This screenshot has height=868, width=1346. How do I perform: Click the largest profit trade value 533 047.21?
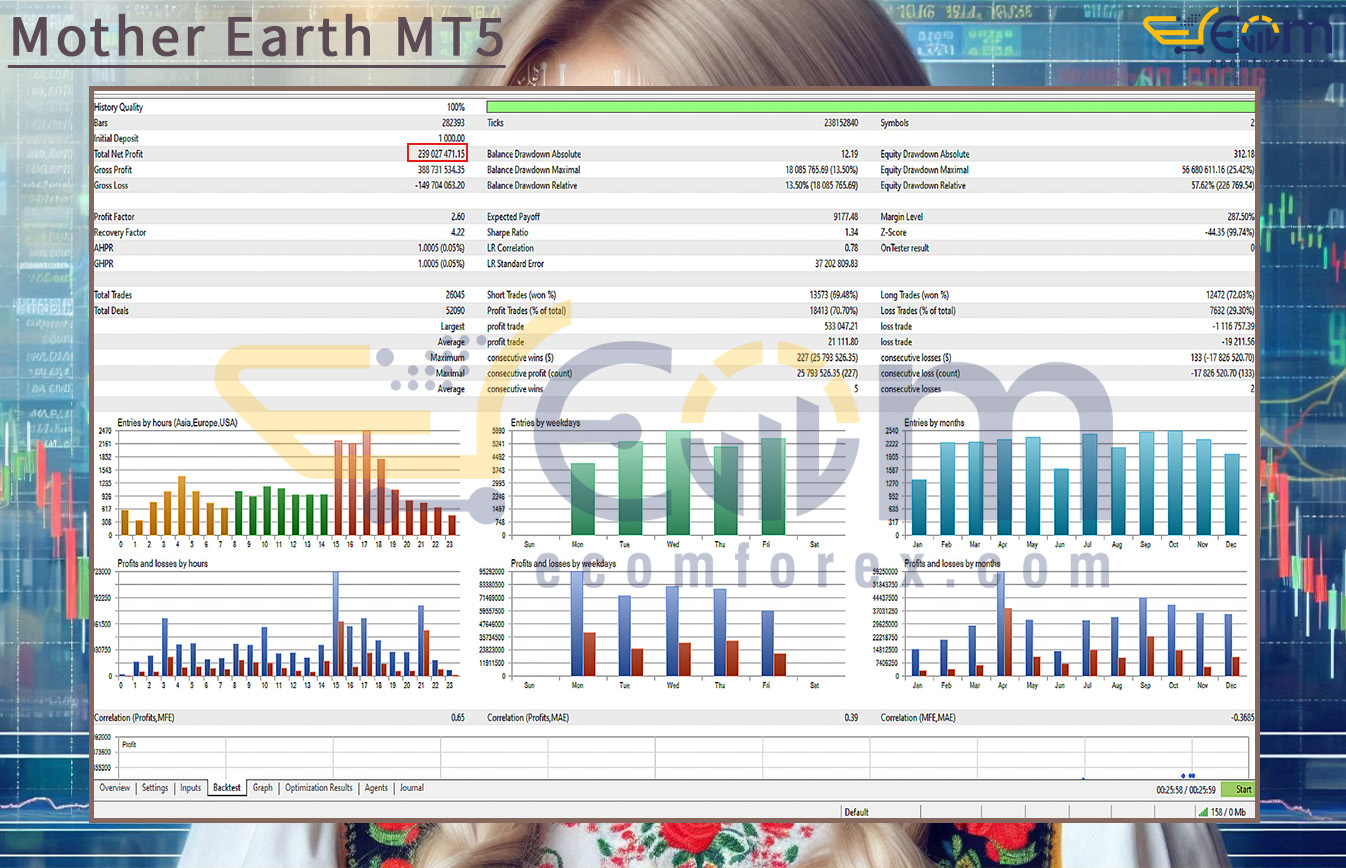[x=842, y=326]
